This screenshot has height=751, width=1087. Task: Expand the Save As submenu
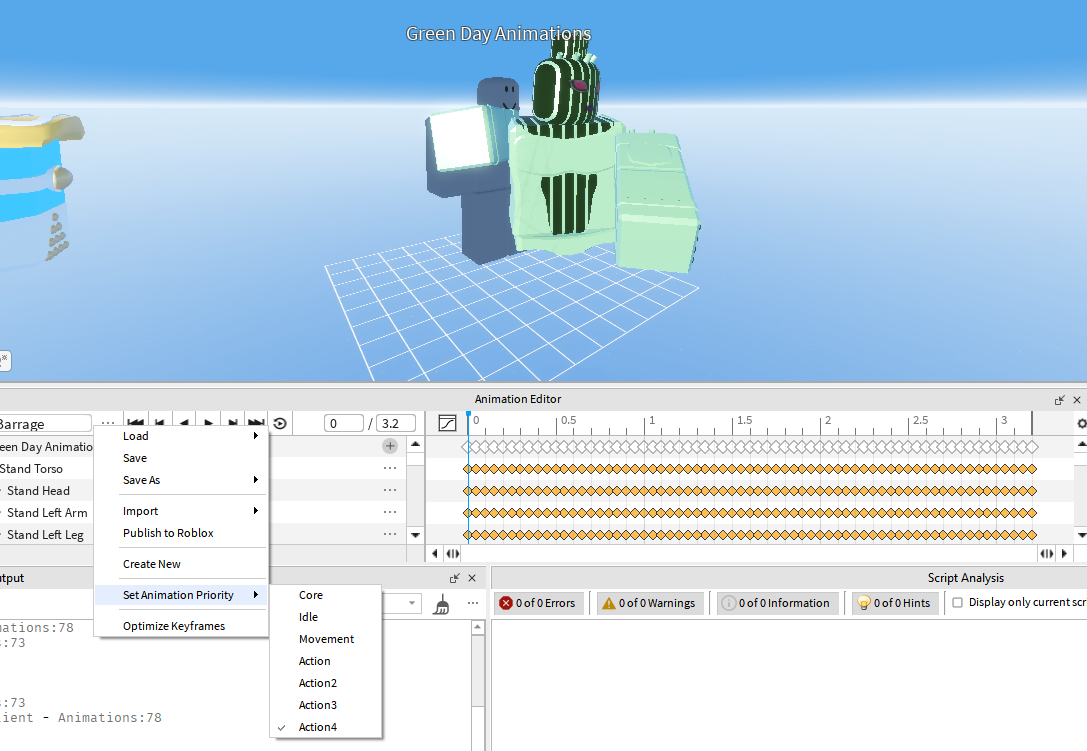(141, 480)
